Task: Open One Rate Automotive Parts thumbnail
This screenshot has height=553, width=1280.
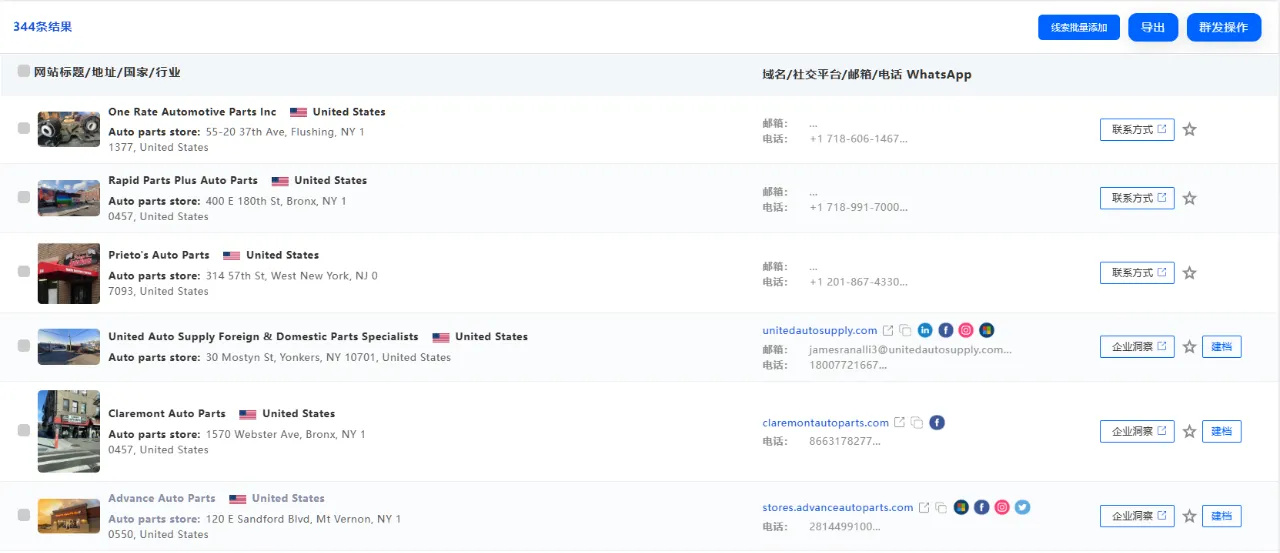Action: [x=69, y=129]
